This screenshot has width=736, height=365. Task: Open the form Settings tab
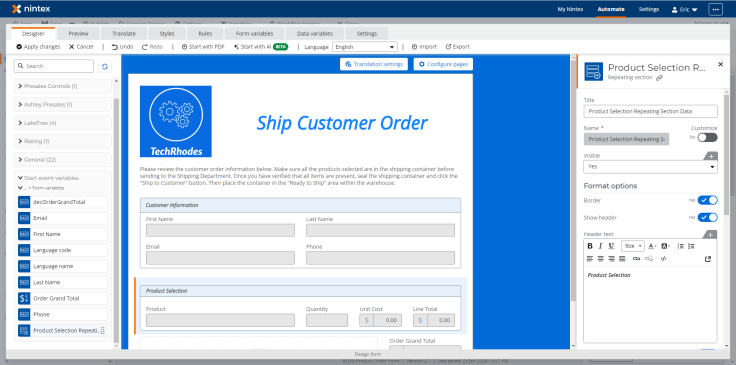[367, 33]
